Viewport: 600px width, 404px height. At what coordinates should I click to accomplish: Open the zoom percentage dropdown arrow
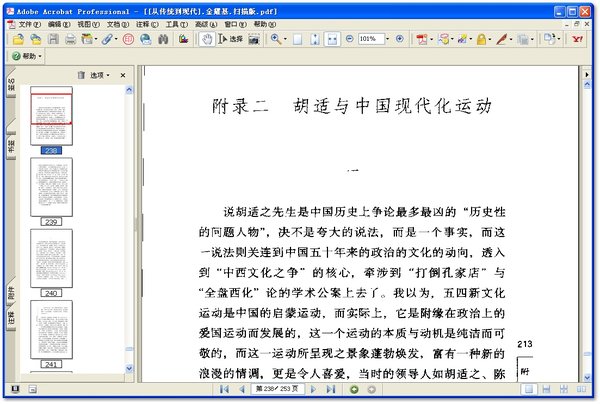(388, 39)
